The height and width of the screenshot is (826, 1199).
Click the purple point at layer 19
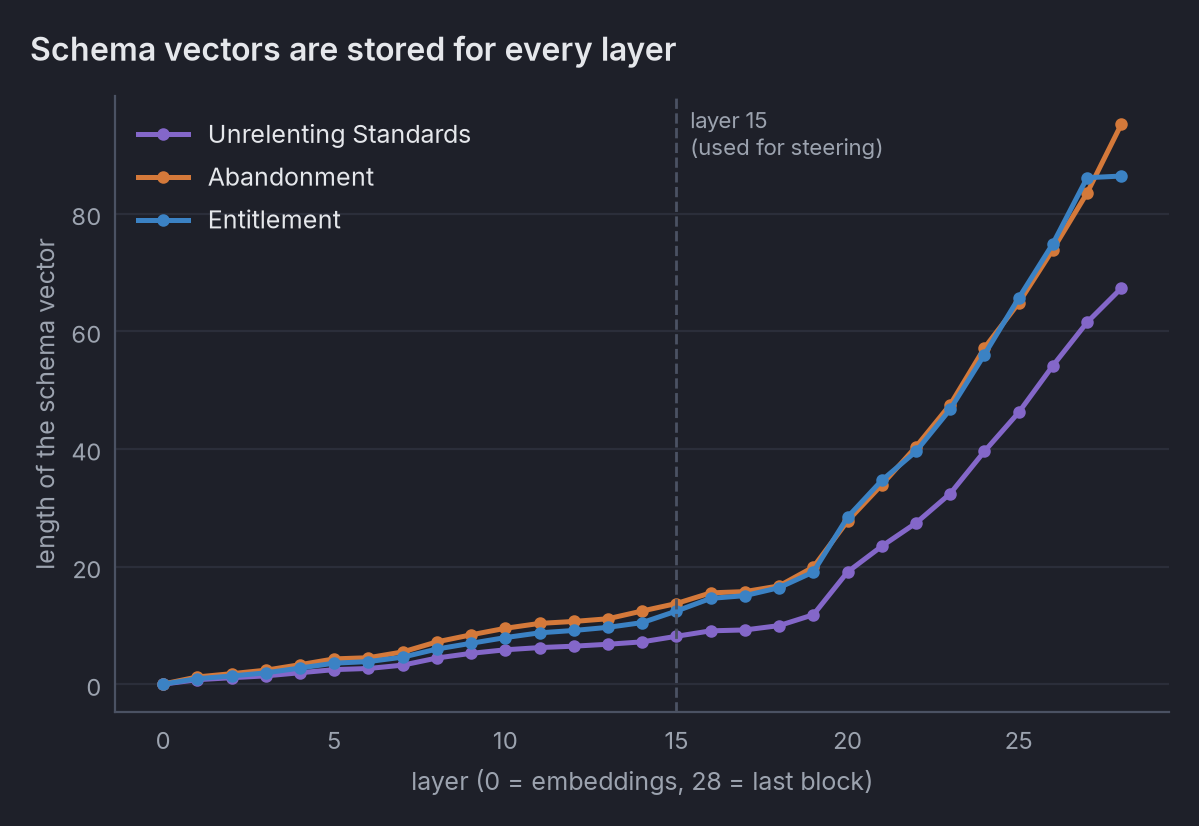coord(813,615)
